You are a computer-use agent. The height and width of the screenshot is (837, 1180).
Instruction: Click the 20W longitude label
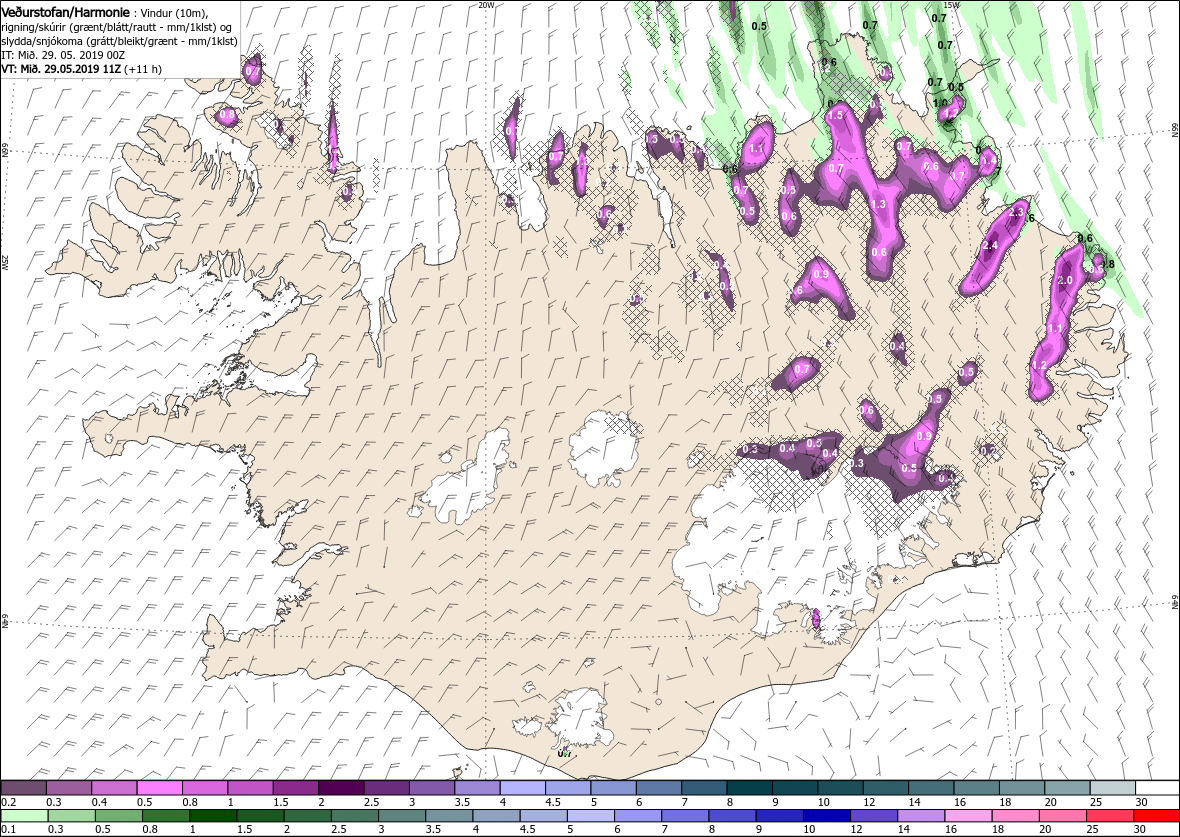[487, 5]
